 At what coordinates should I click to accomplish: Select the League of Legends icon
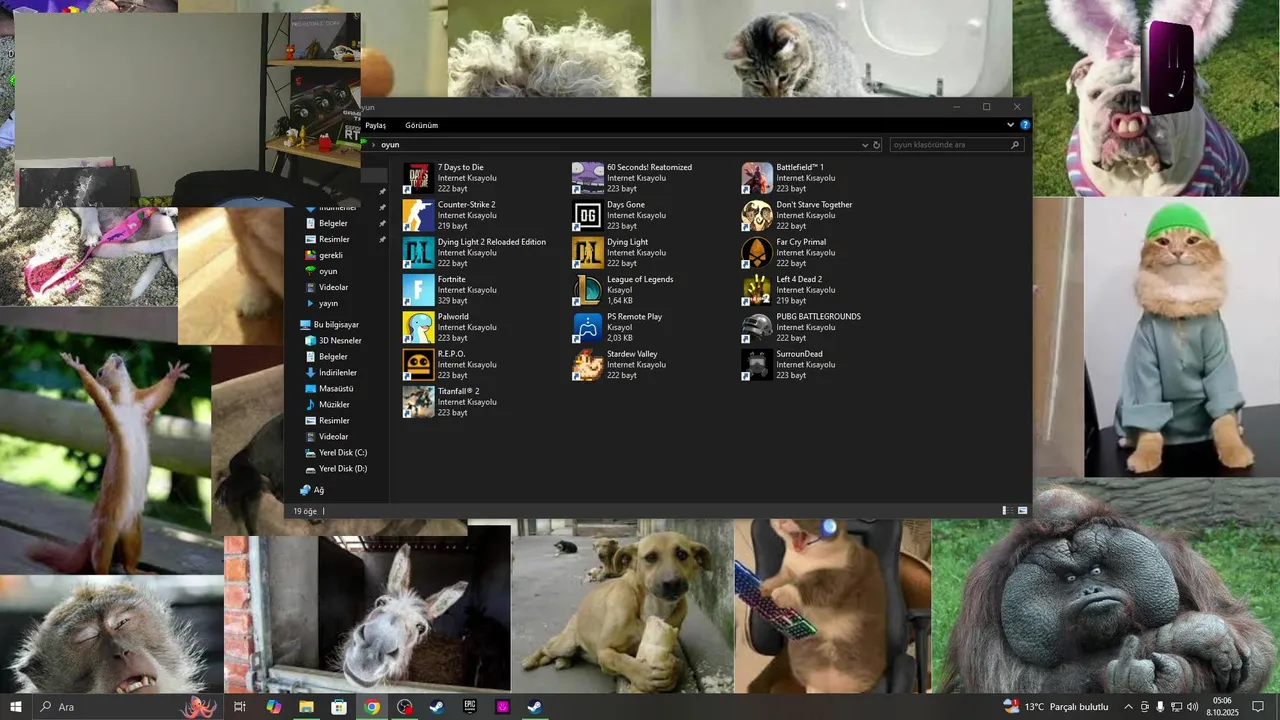point(588,290)
